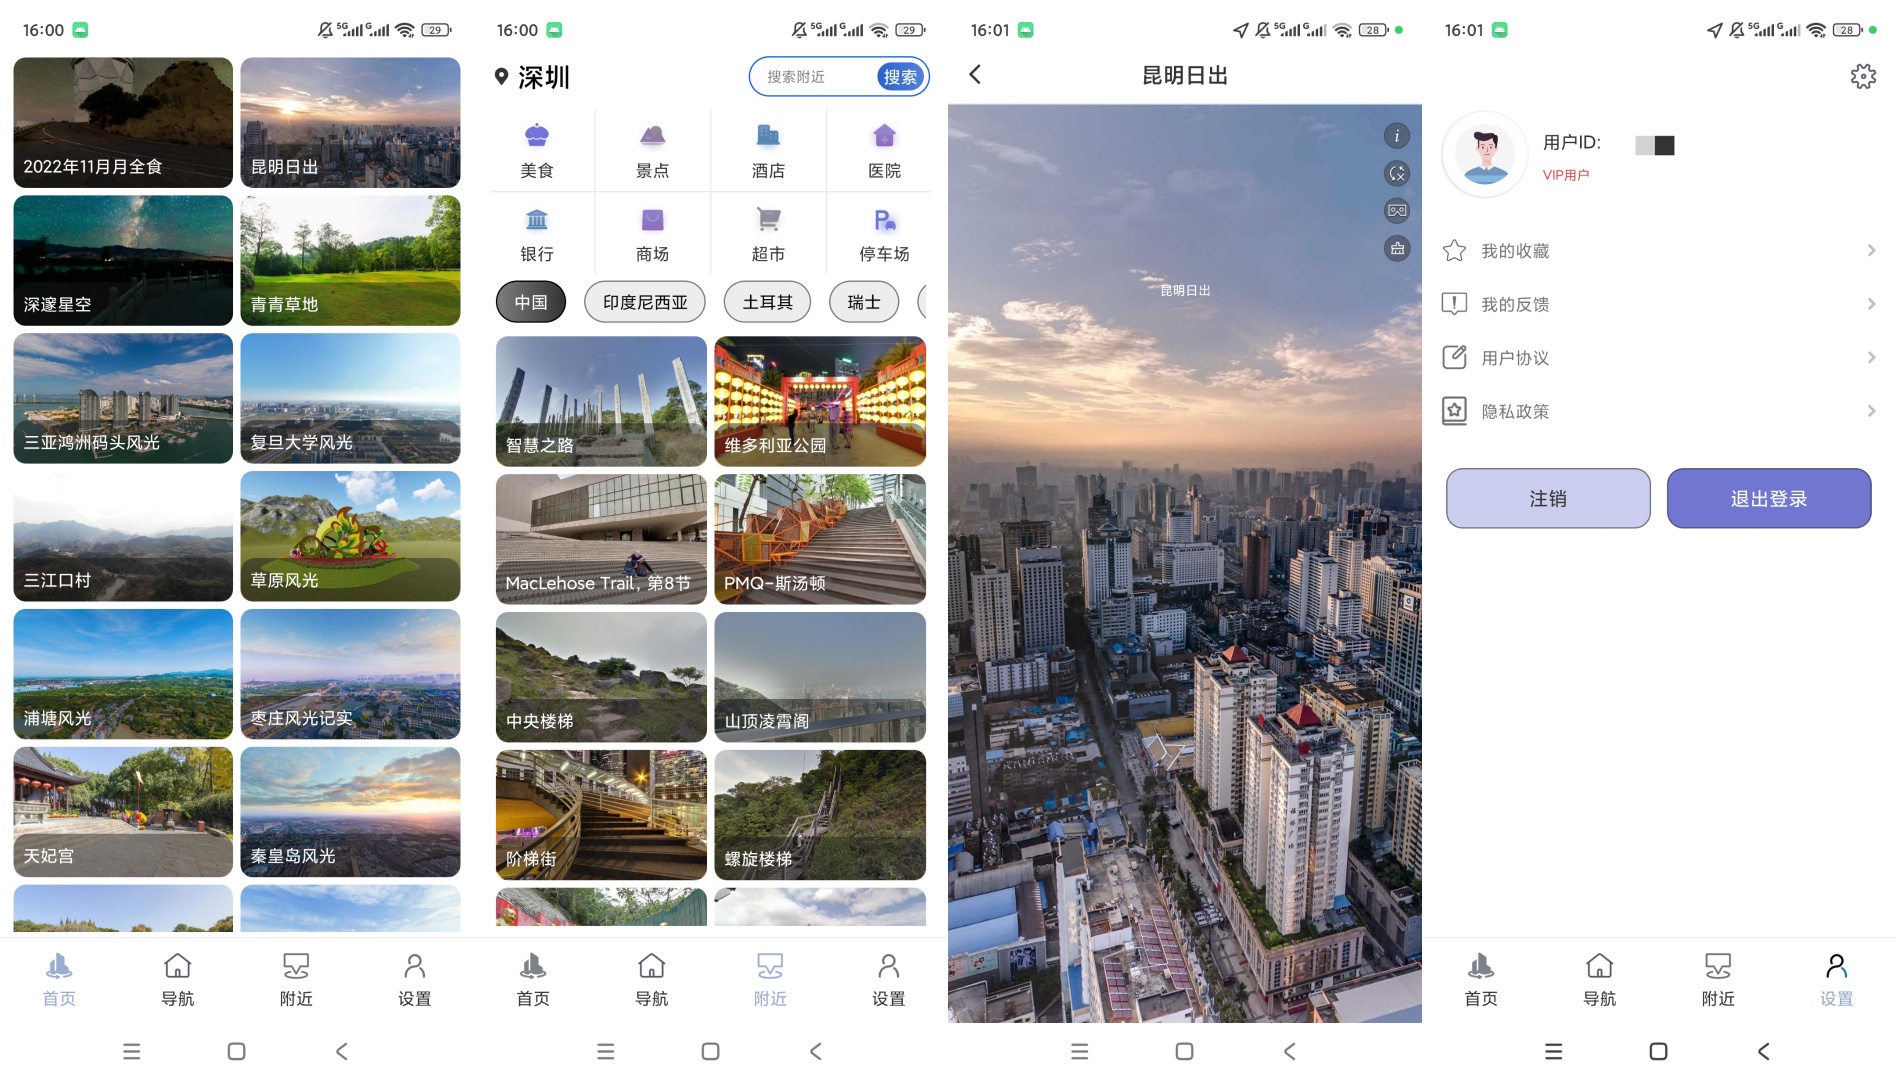Open 设置 tab on the home gallery screen
This screenshot has height=1080, width=1896.
coord(414,980)
